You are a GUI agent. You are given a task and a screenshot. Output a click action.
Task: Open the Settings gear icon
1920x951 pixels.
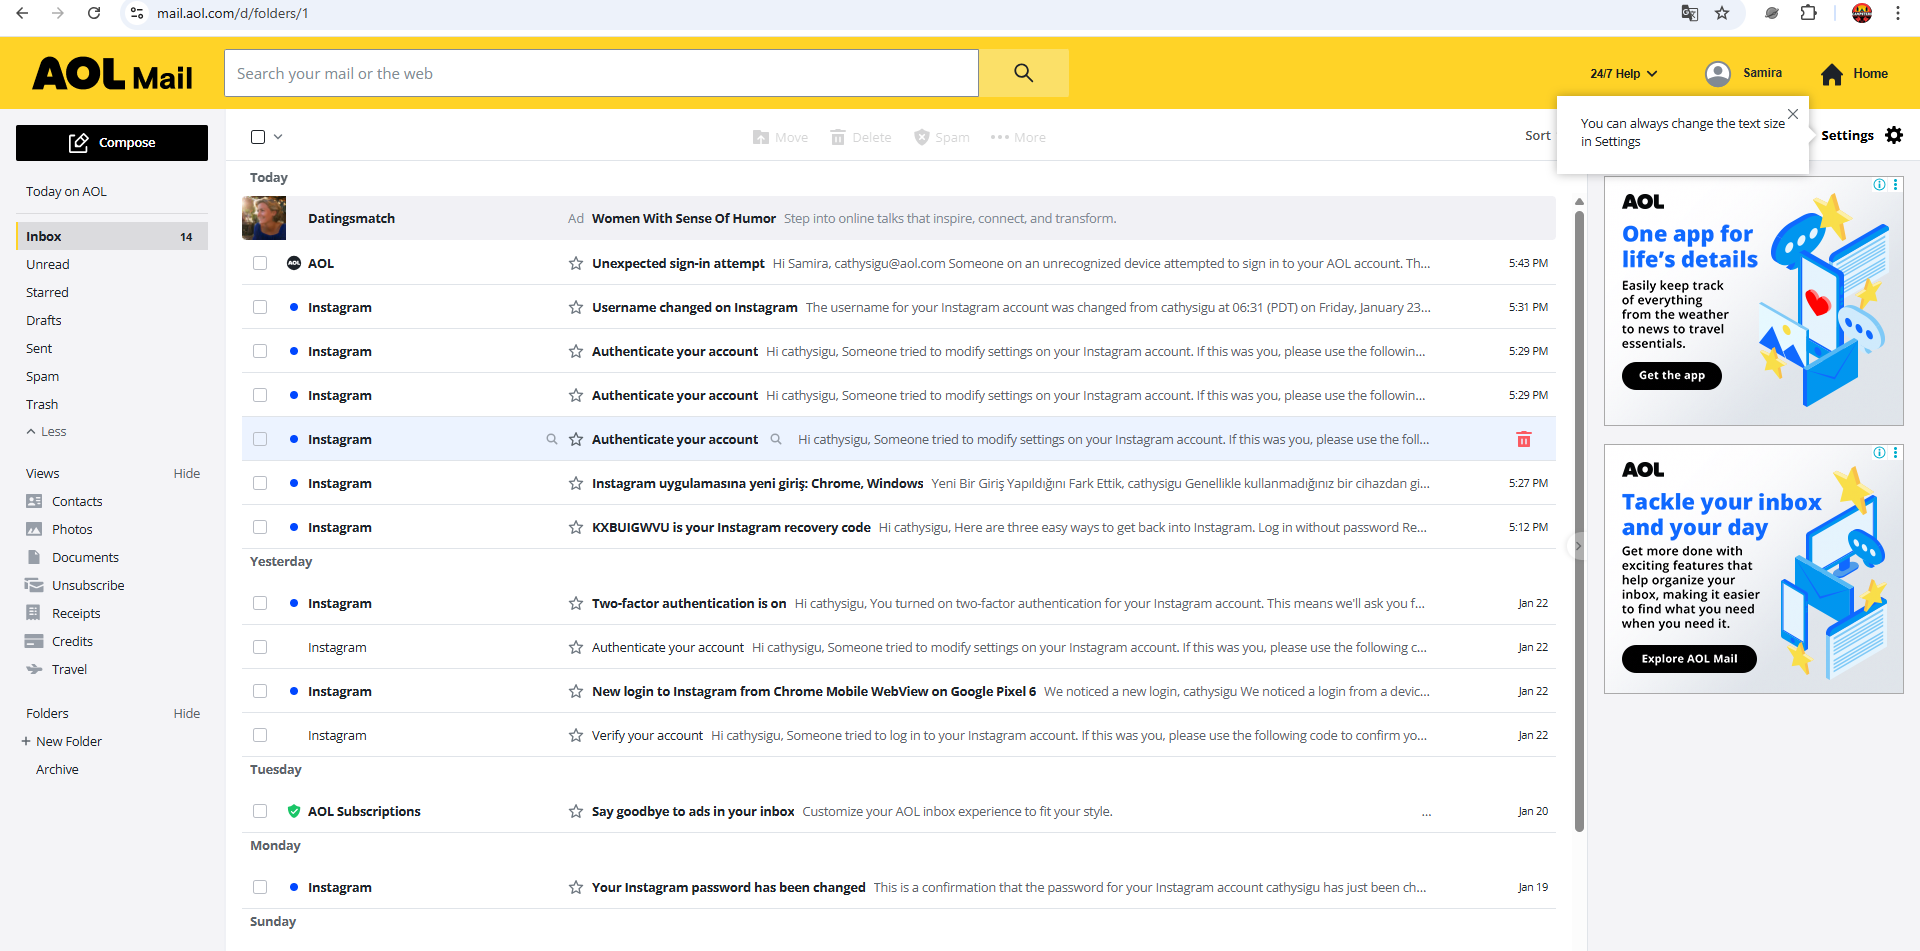pyautogui.click(x=1894, y=135)
